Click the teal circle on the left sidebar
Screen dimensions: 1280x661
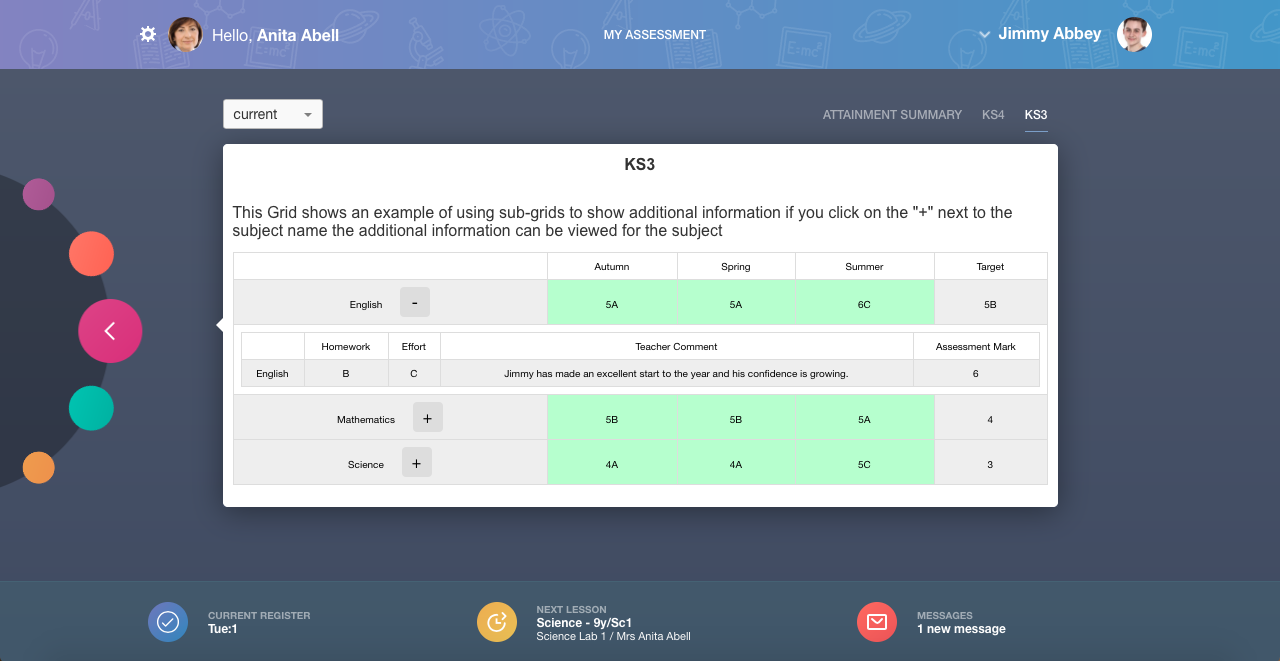[91, 408]
